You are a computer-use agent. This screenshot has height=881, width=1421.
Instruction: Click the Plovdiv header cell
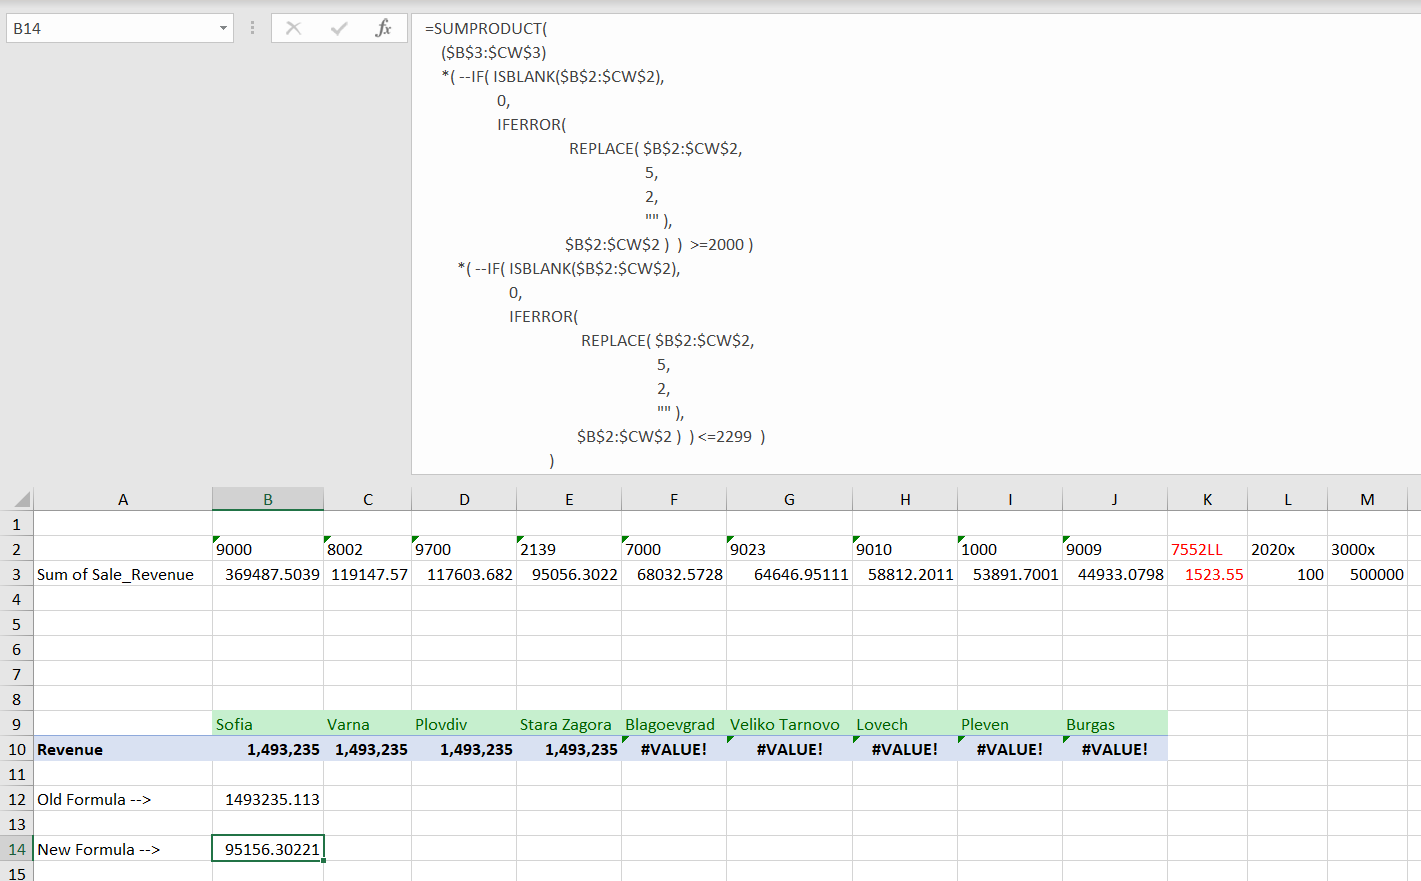(464, 724)
